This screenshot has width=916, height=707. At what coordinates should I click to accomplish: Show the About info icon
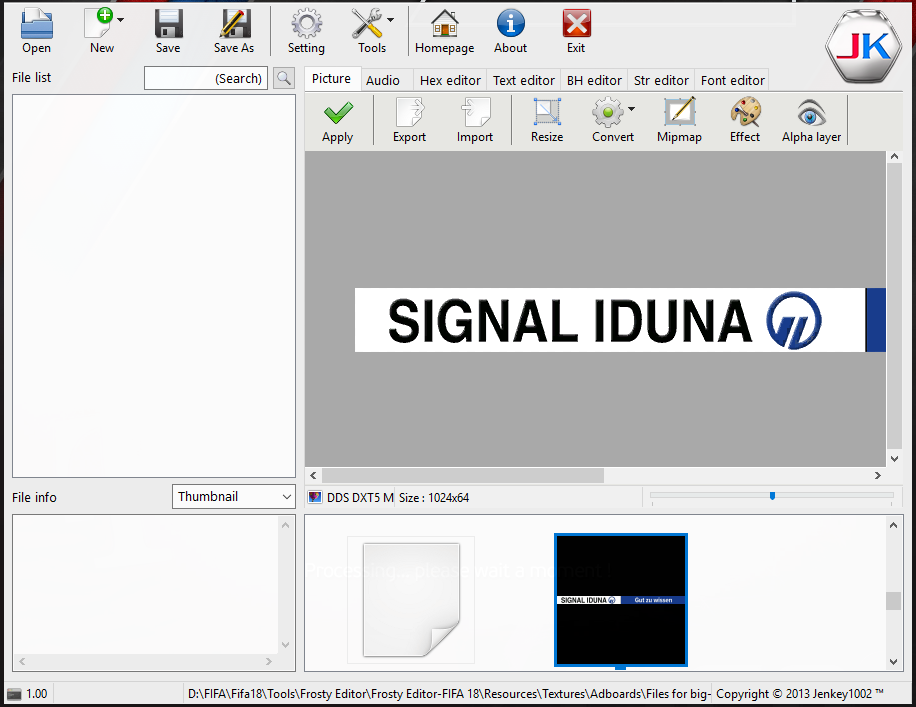click(511, 25)
